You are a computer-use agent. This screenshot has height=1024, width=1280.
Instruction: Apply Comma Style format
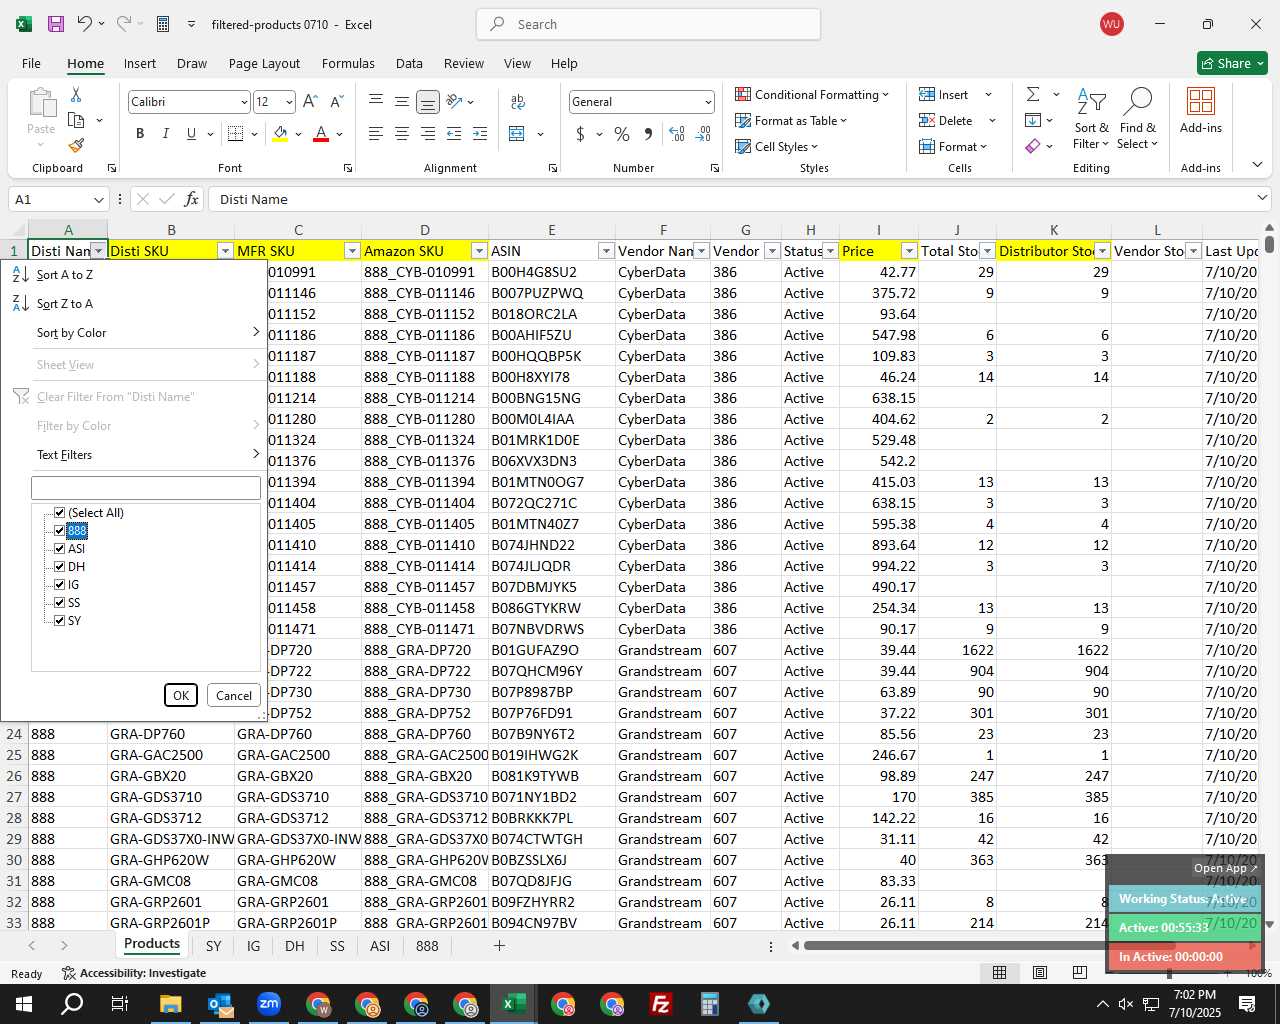click(648, 134)
